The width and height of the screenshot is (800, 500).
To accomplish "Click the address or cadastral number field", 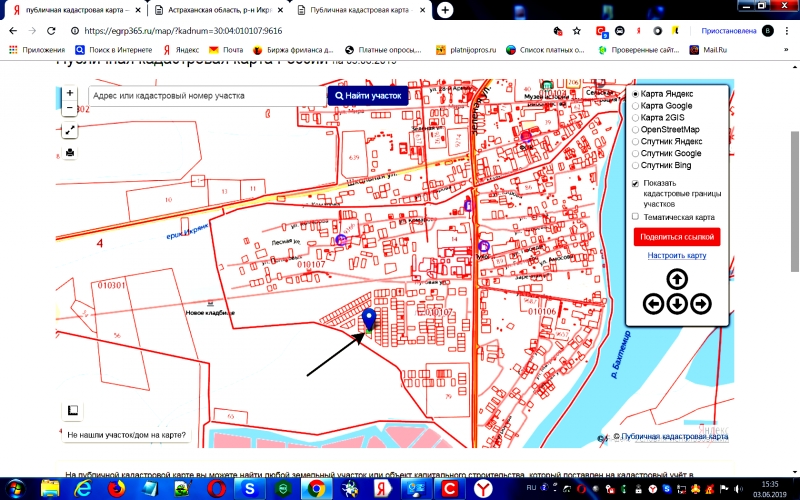I will [207, 96].
